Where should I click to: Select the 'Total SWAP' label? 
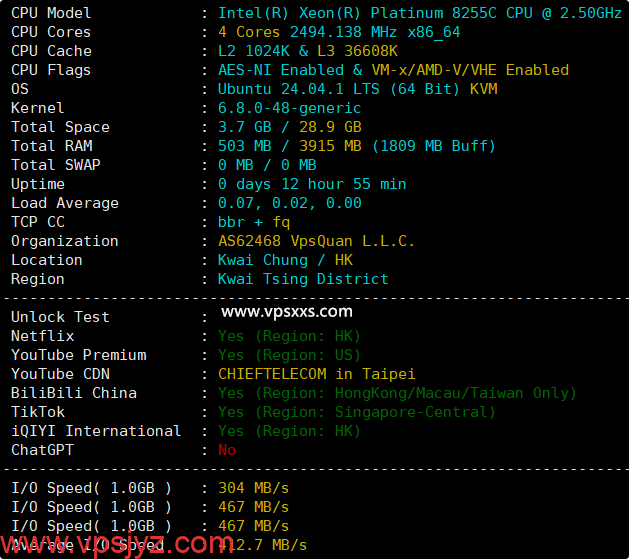pos(56,165)
